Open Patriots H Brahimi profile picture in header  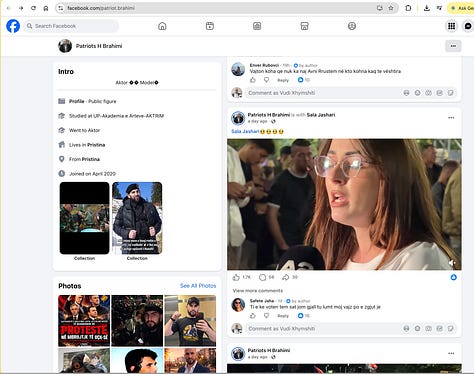[x=65, y=46]
